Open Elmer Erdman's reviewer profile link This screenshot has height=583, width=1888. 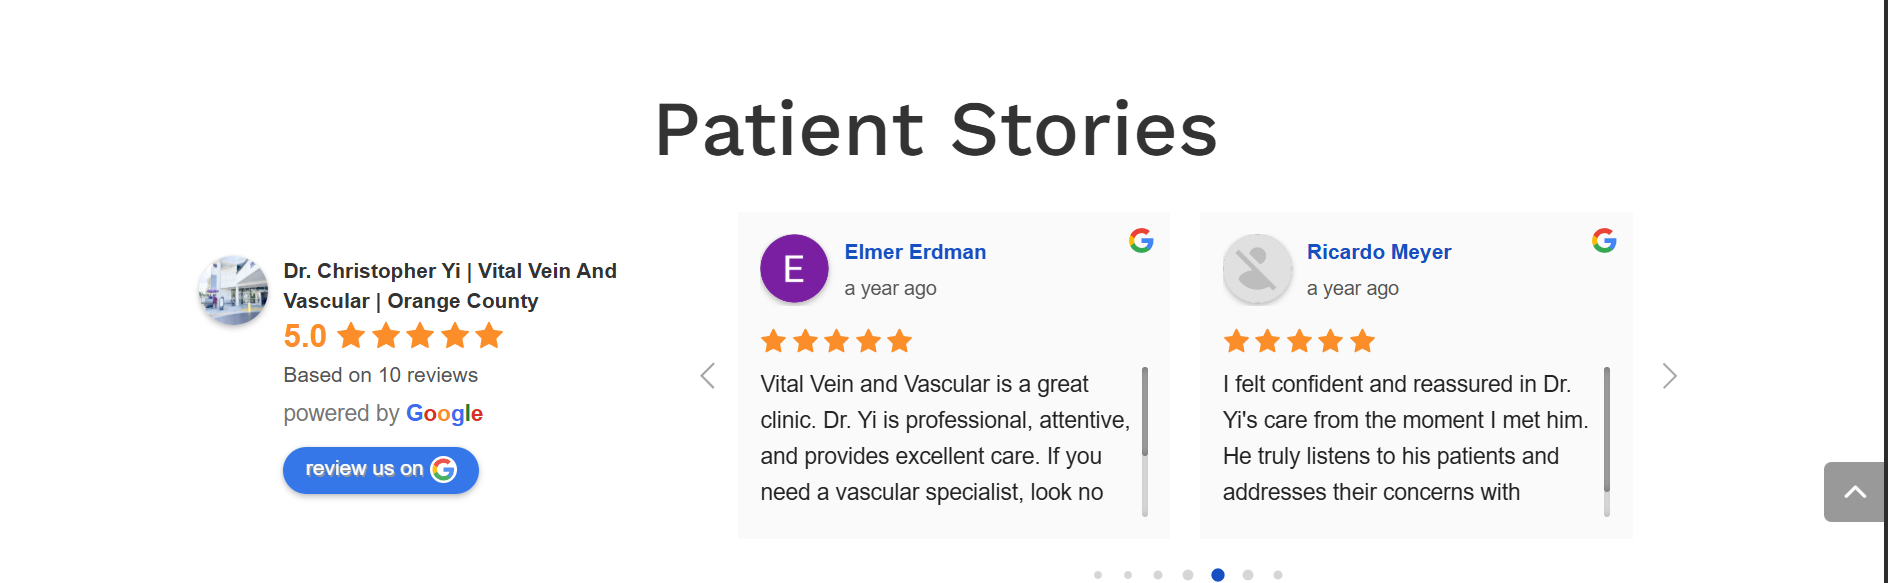915,252
